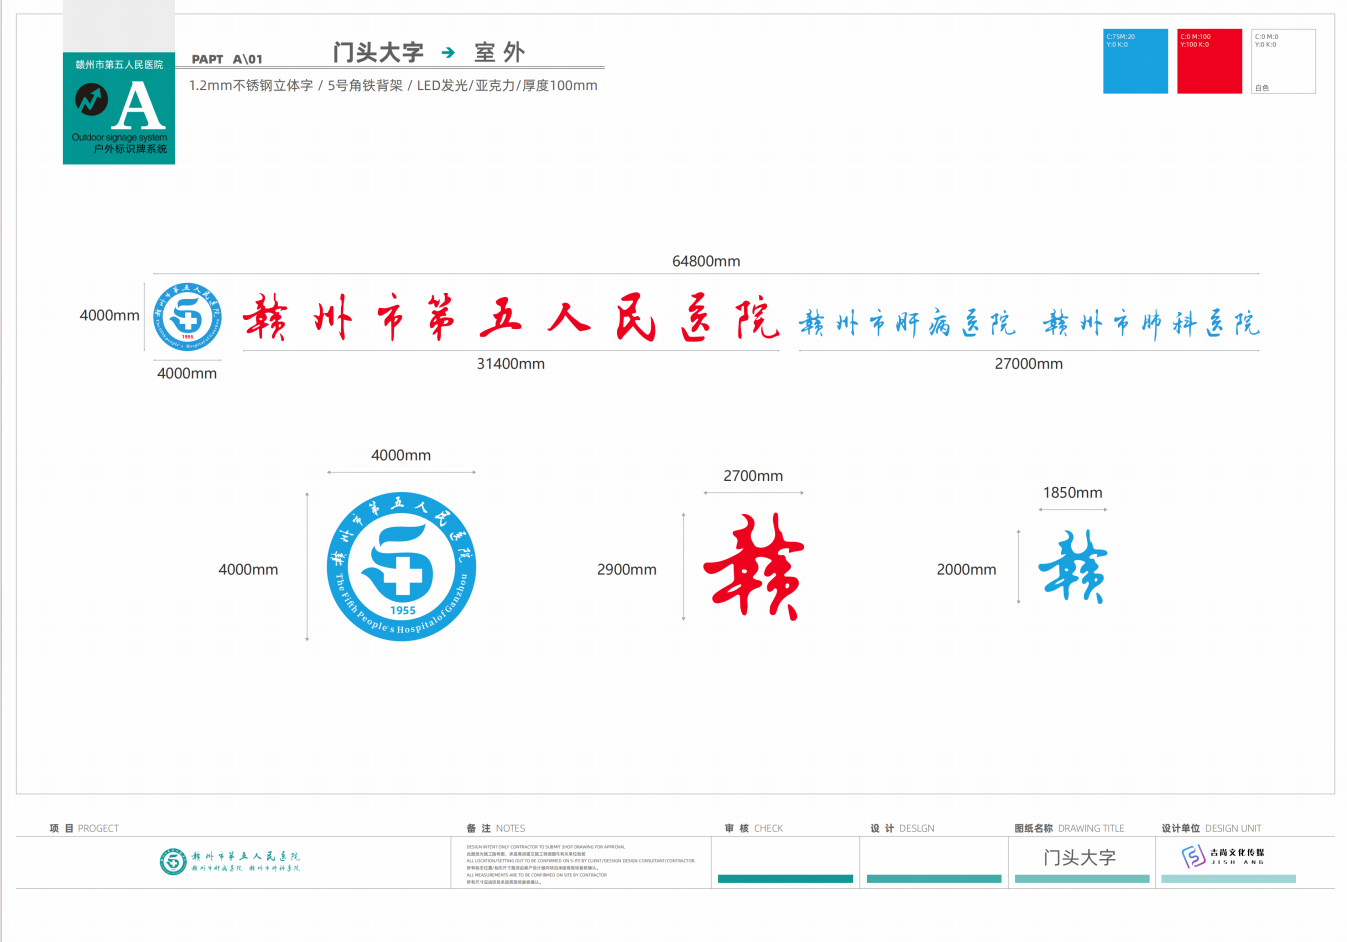This screenshot has width=1347, height=942.
Task: Click 赣州市第五人民医院 text on the teal badge
Action: tap(119, 65)
